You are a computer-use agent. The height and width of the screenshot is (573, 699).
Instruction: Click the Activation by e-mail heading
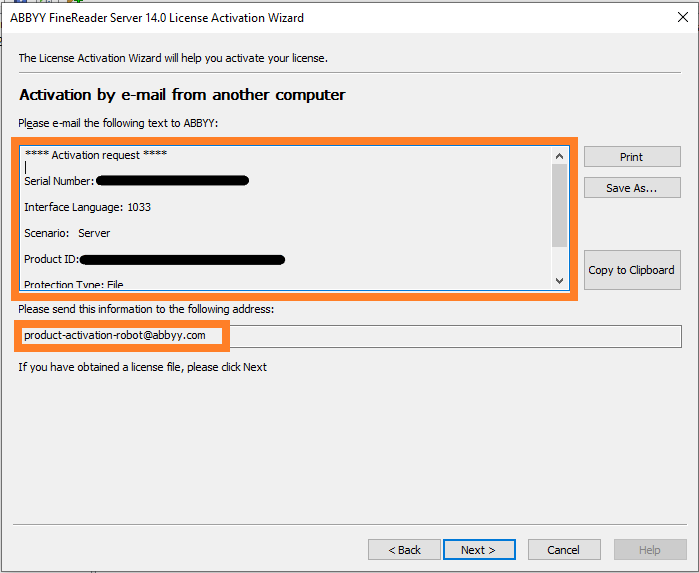182,95
